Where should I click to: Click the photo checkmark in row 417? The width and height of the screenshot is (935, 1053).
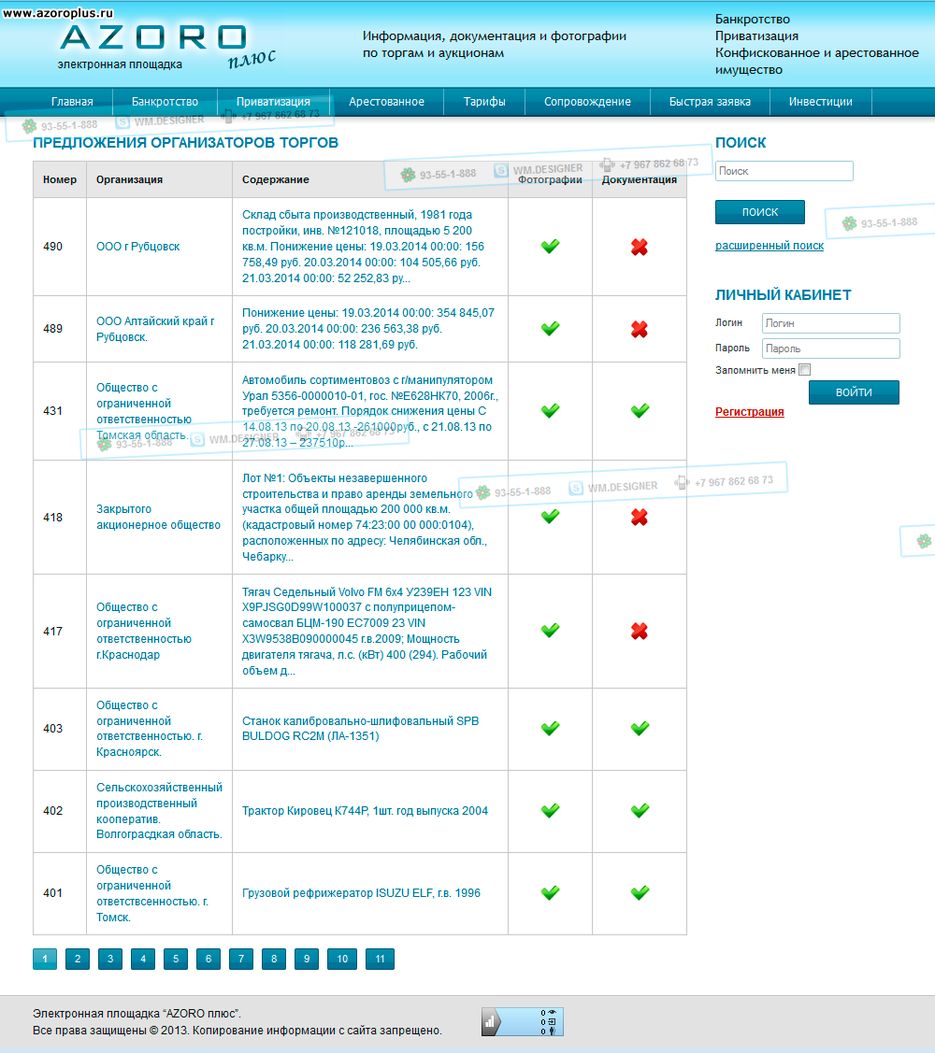click(550, 630)
